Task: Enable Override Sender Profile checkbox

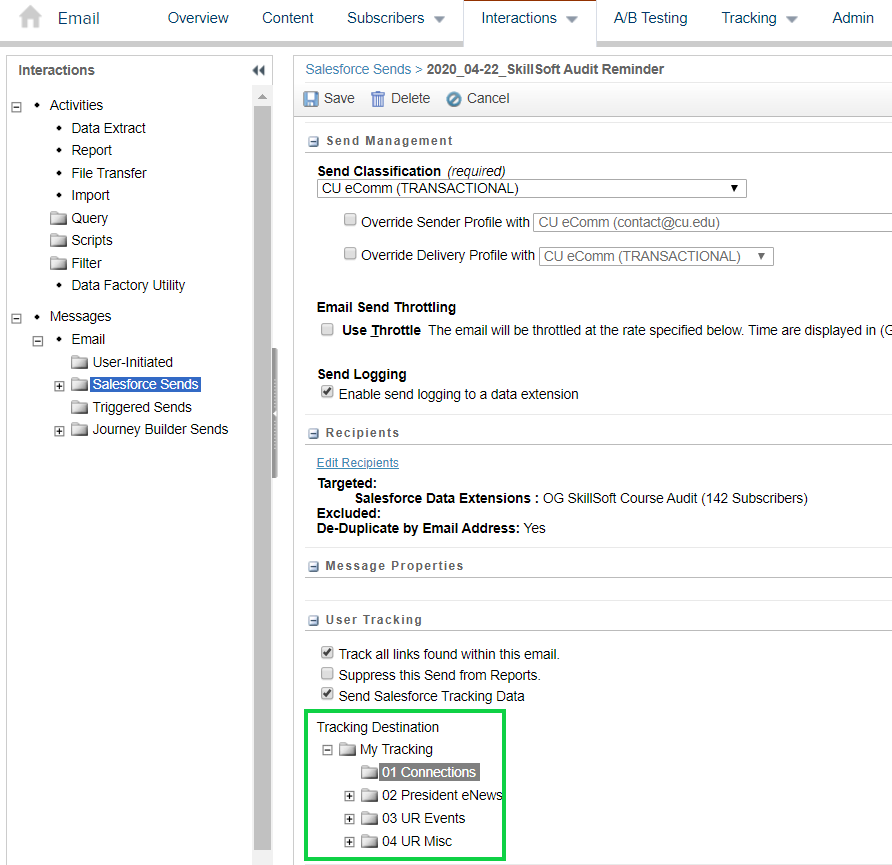Action: 350,220
